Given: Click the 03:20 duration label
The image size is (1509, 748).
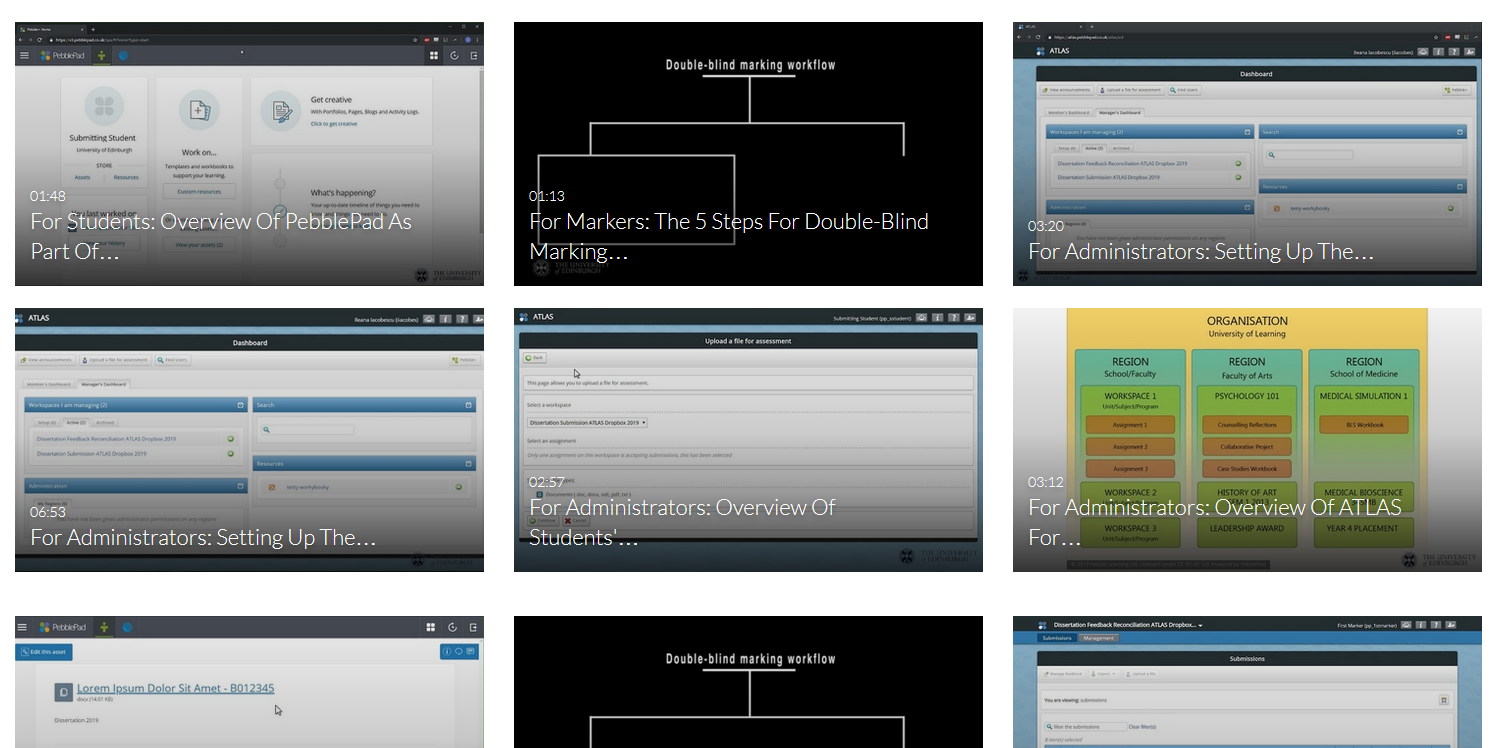Looking at the screenshot, I should coord(1046,226).
